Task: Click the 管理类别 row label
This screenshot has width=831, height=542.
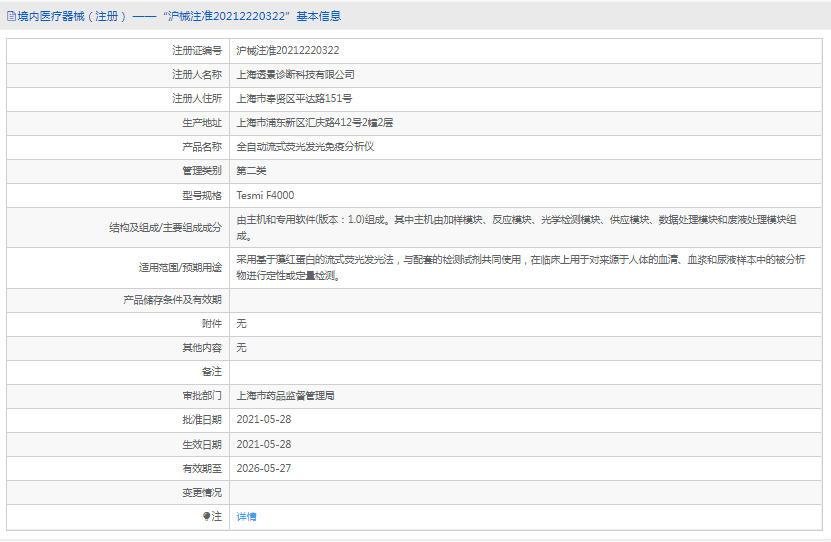Action: point(202,171)
